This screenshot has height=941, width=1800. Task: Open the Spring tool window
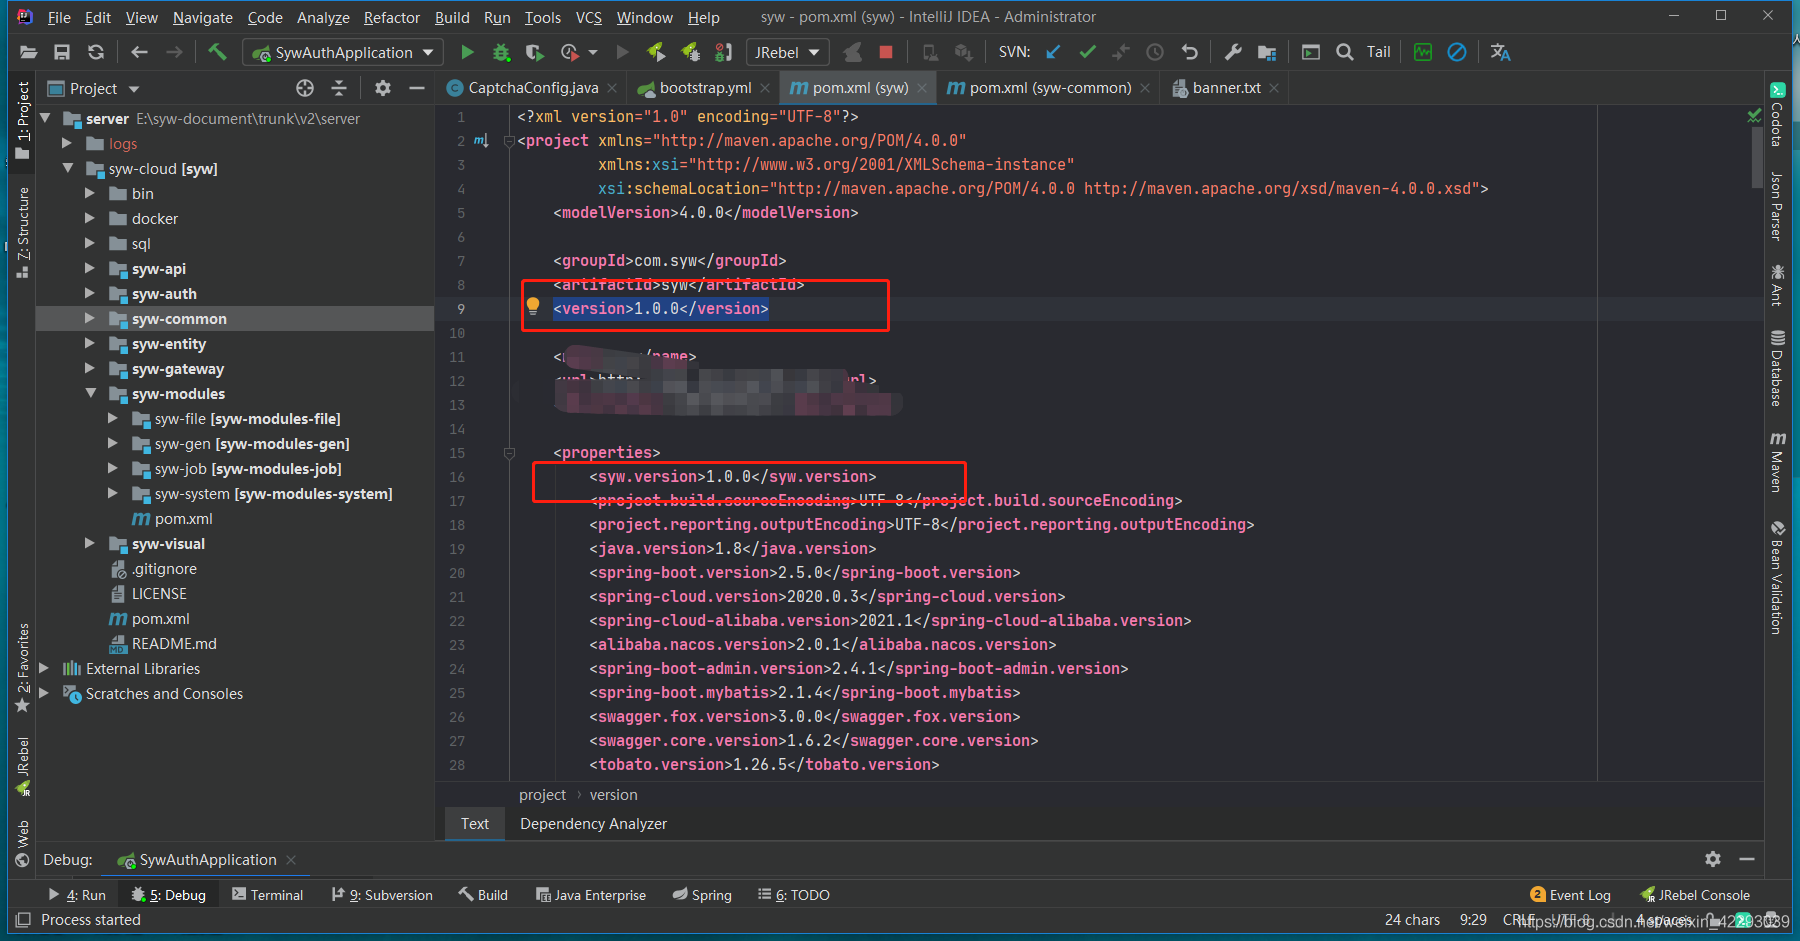coord(702,895)
